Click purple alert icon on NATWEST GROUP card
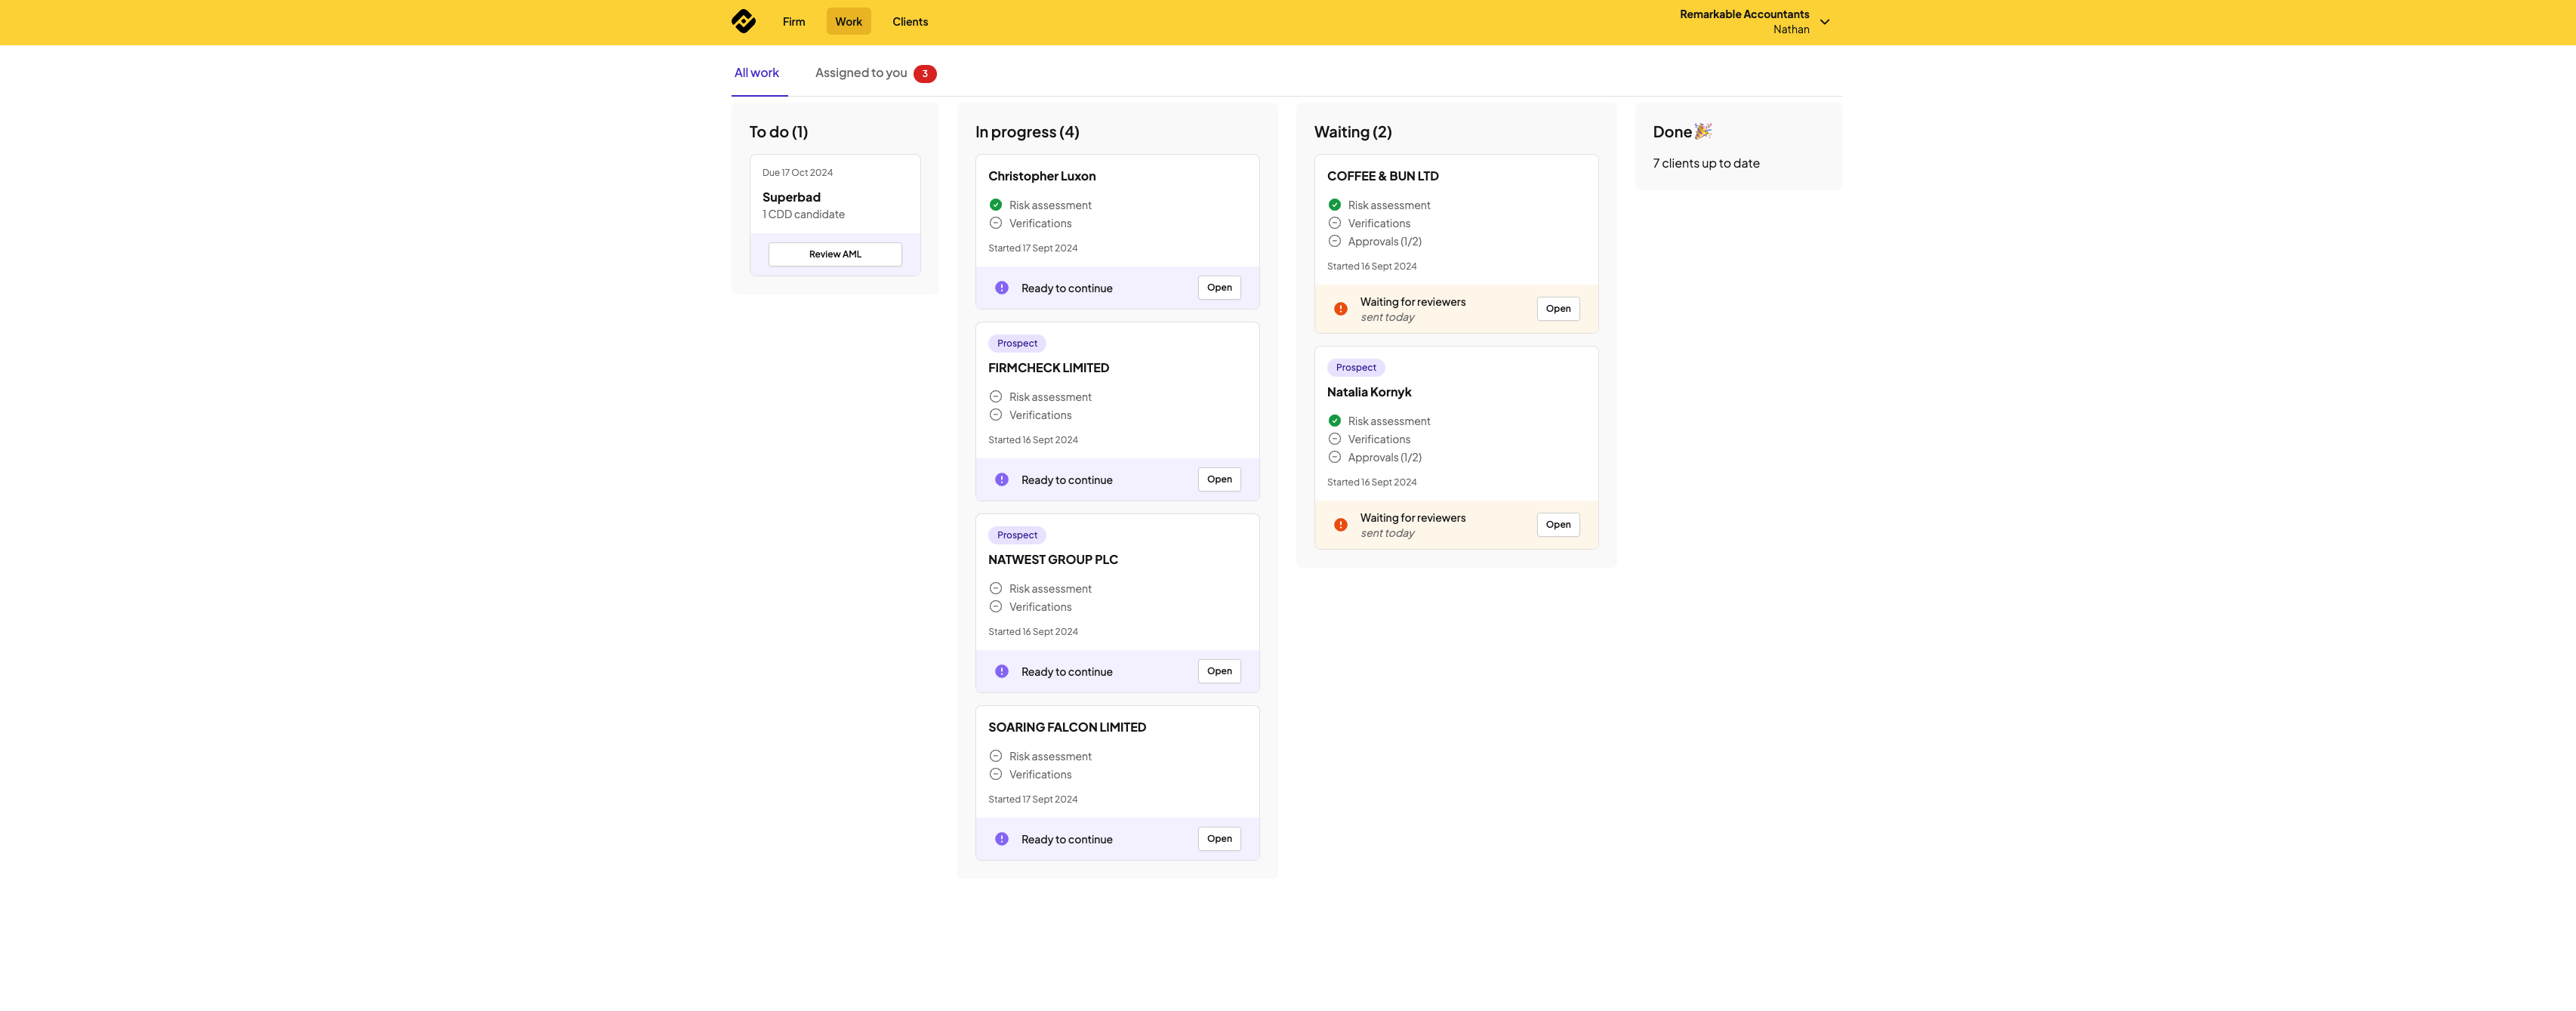 tap(1001, 672)
